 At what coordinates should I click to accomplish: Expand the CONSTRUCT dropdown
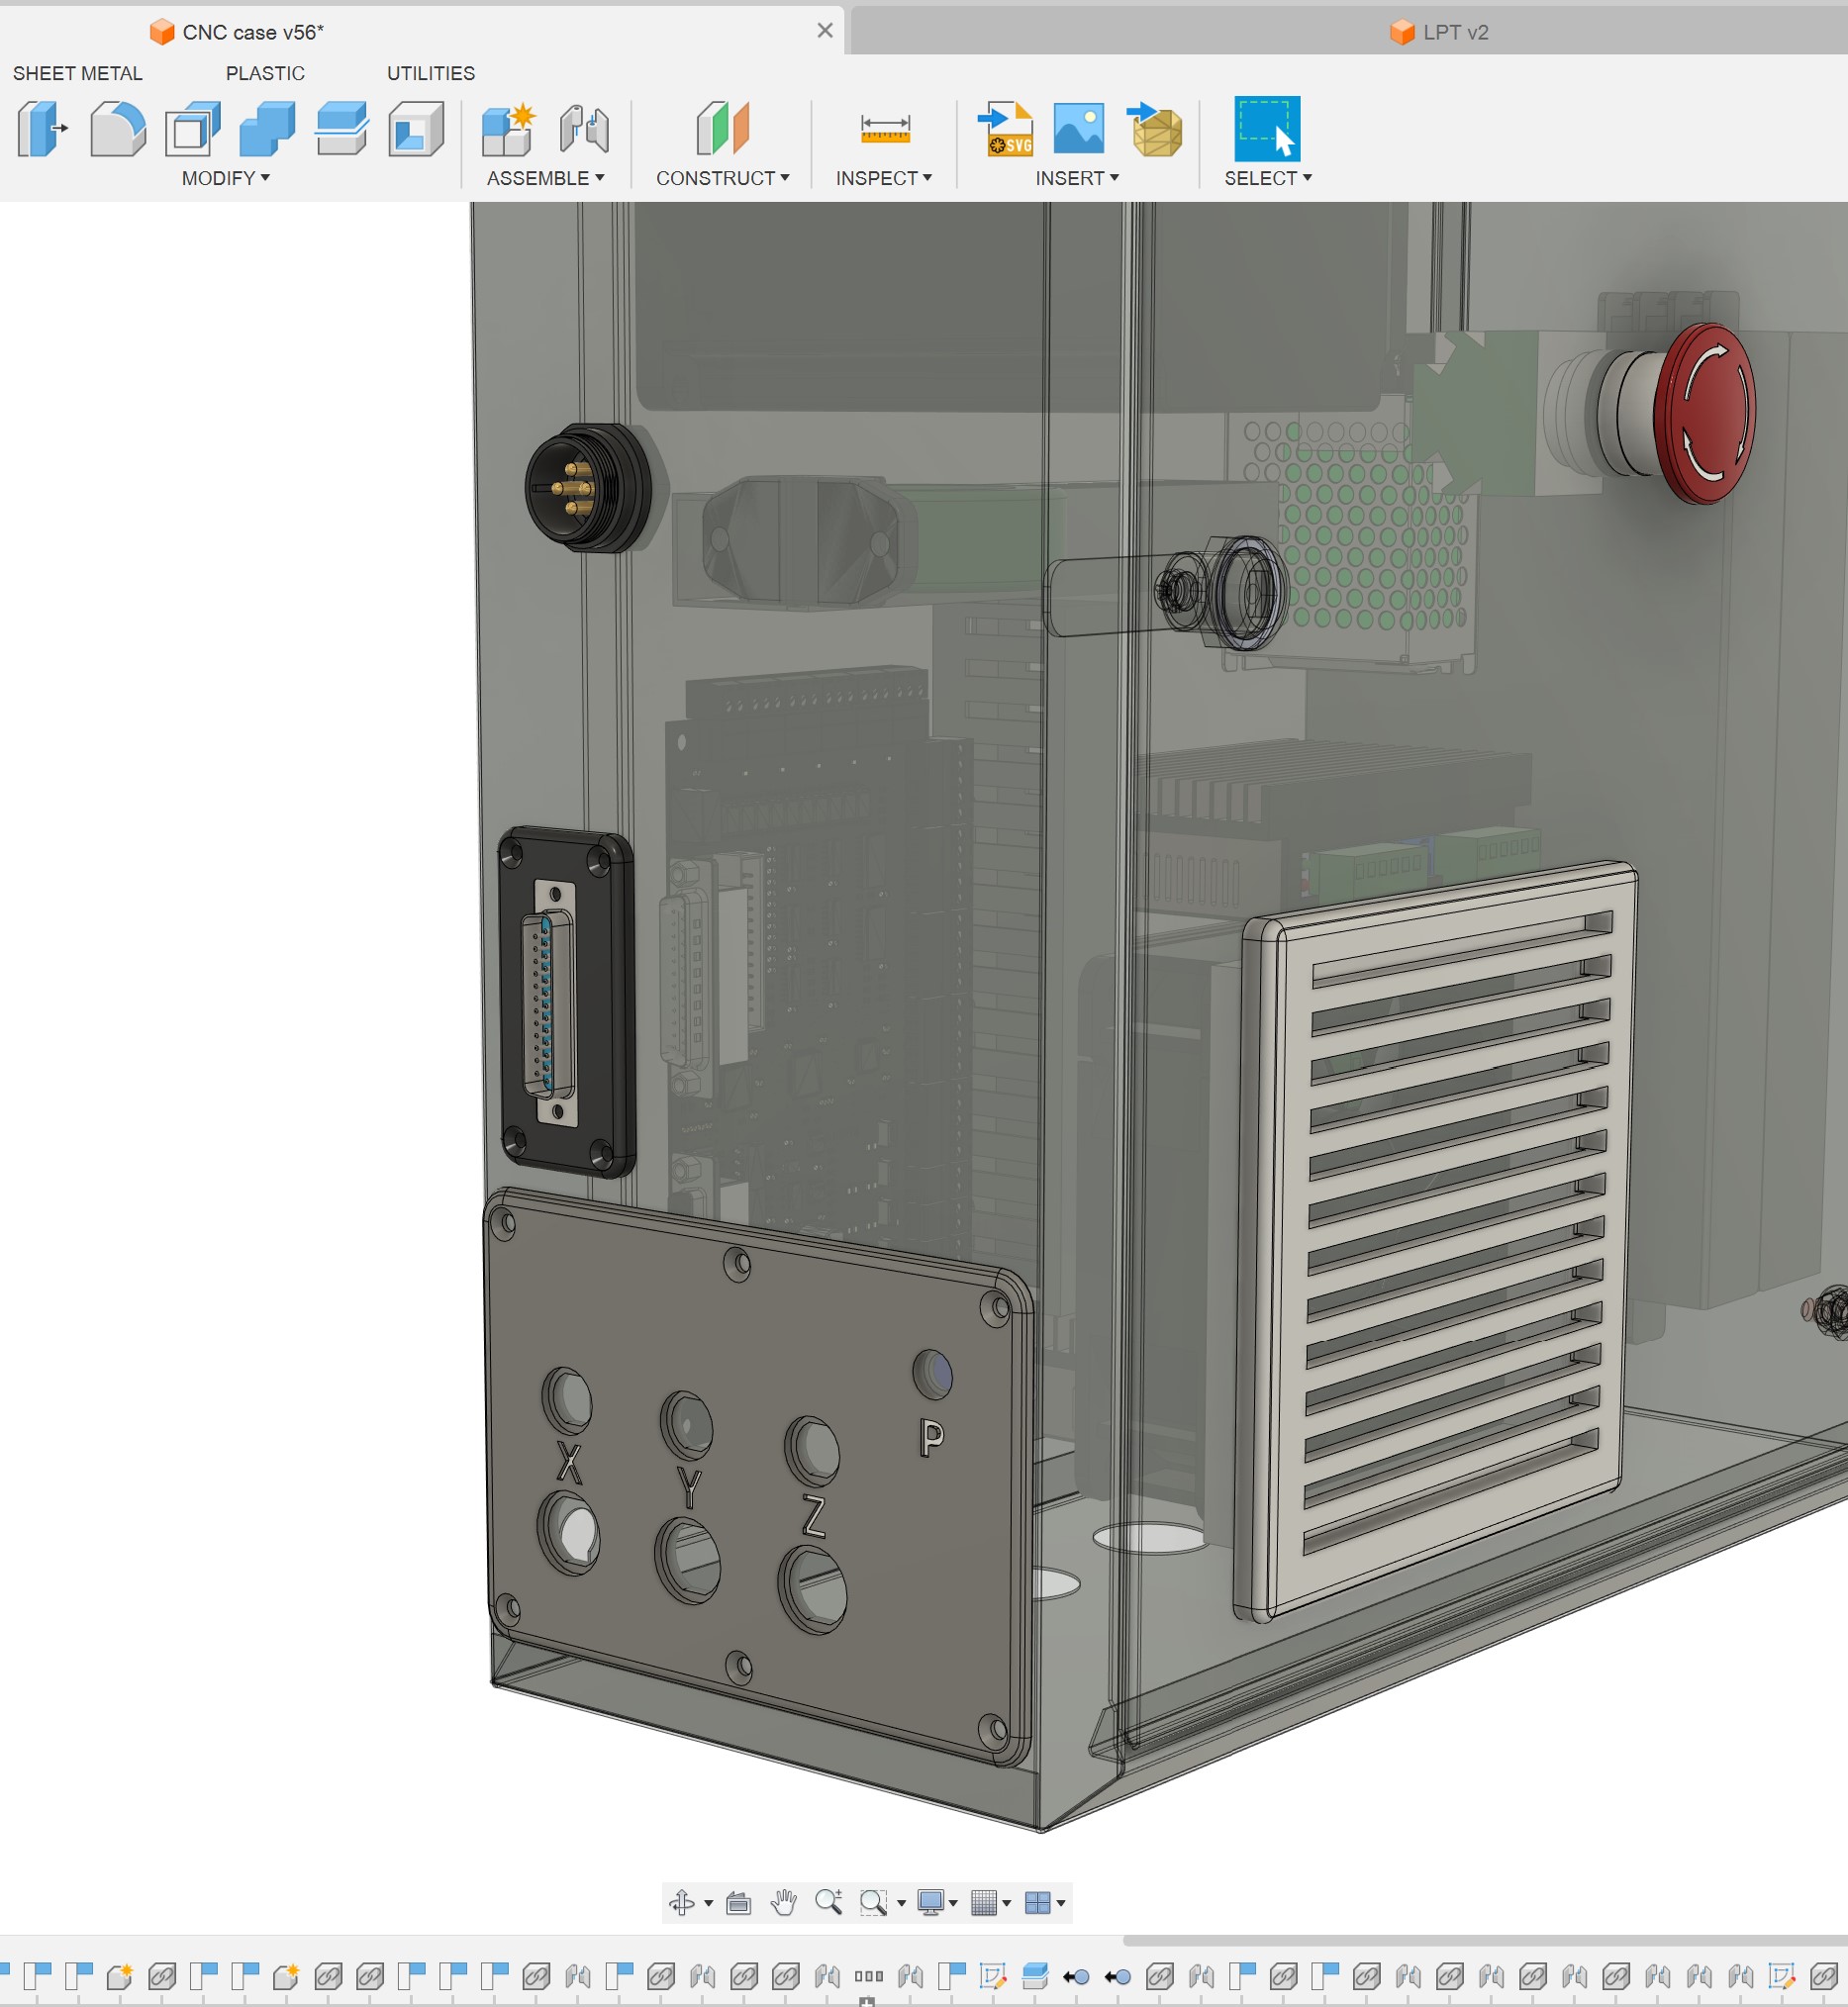(722, 178)
